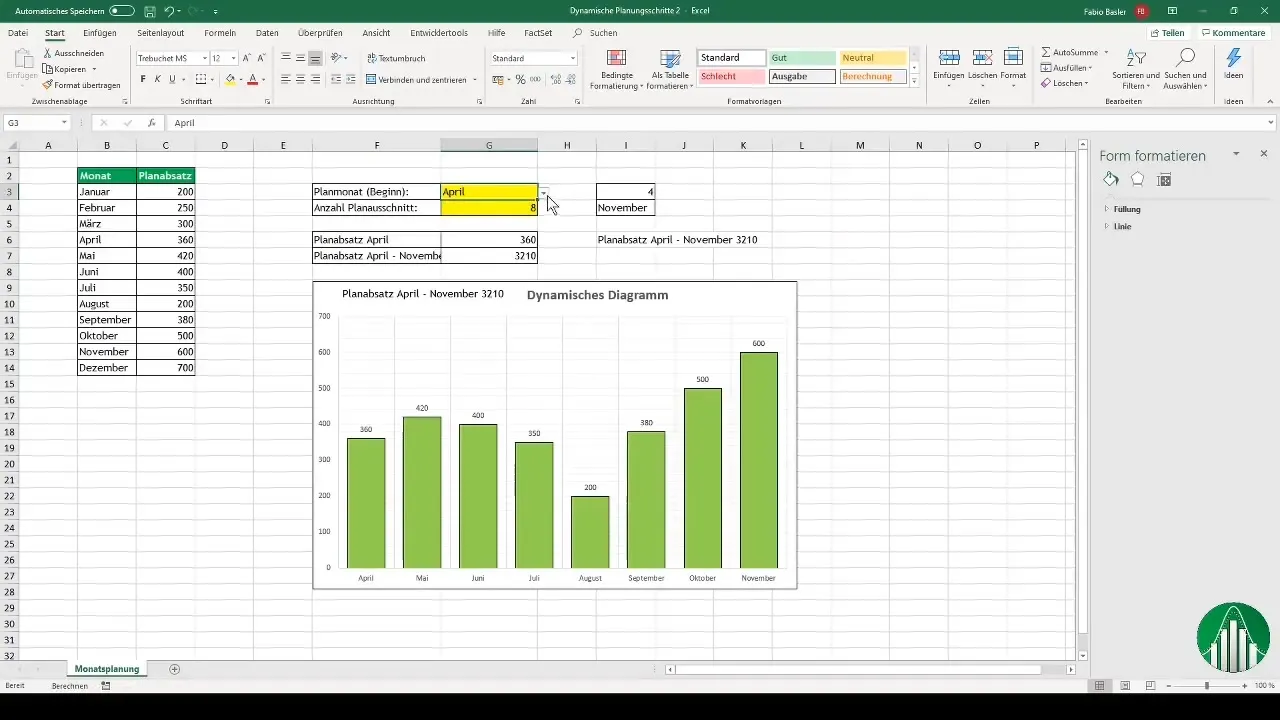
Task: Click Ausschneiden scissors icon
Action: [48, 53]
